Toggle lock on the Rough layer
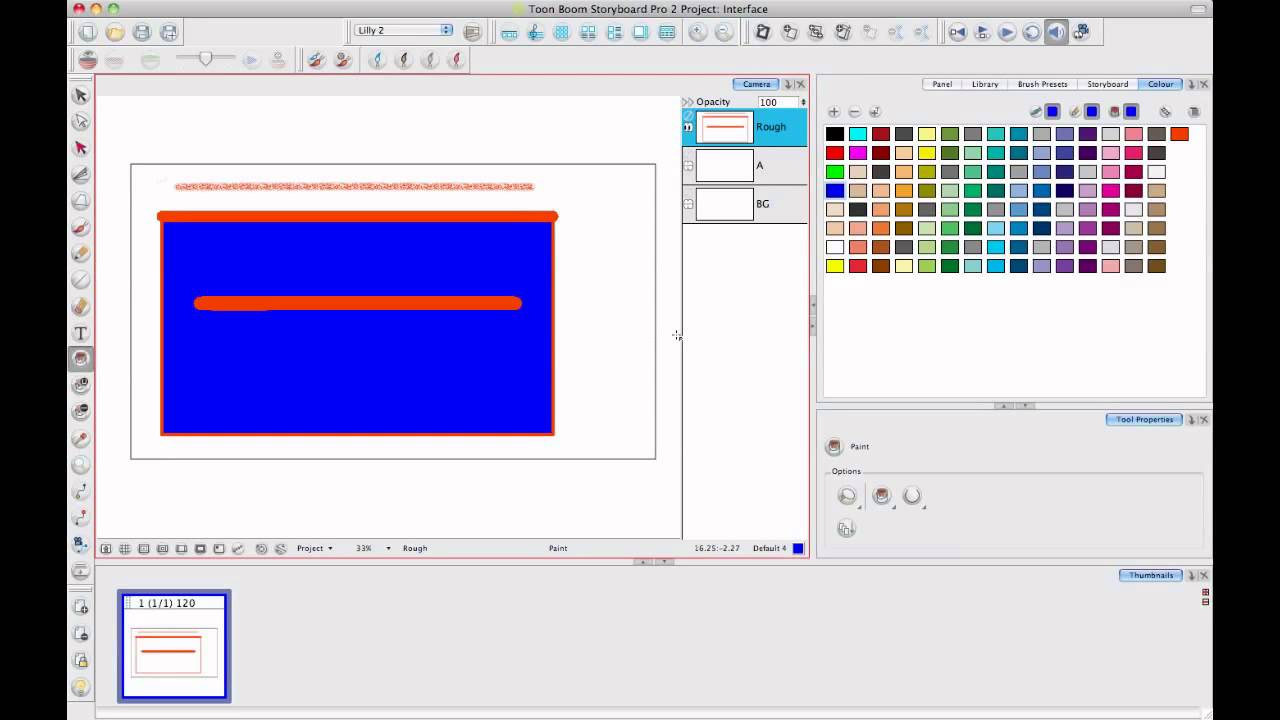The width and height of the screenshot is (1280, 720). [x=688, y=128]
